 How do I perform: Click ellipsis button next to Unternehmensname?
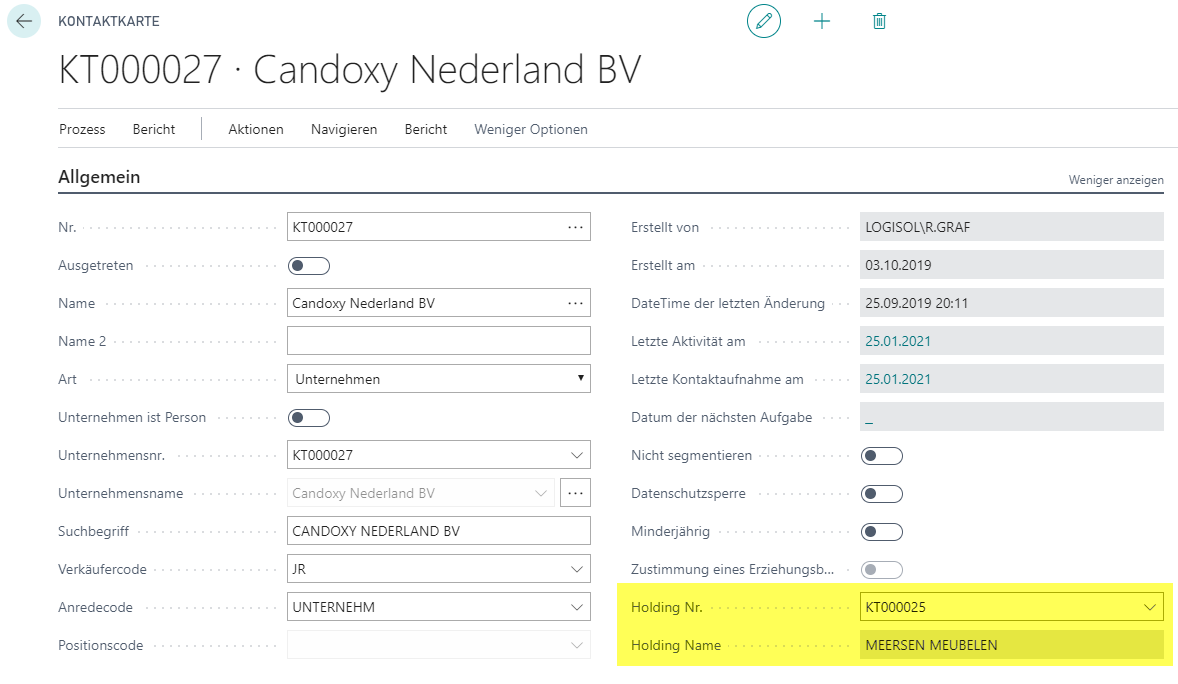[575, 493]
